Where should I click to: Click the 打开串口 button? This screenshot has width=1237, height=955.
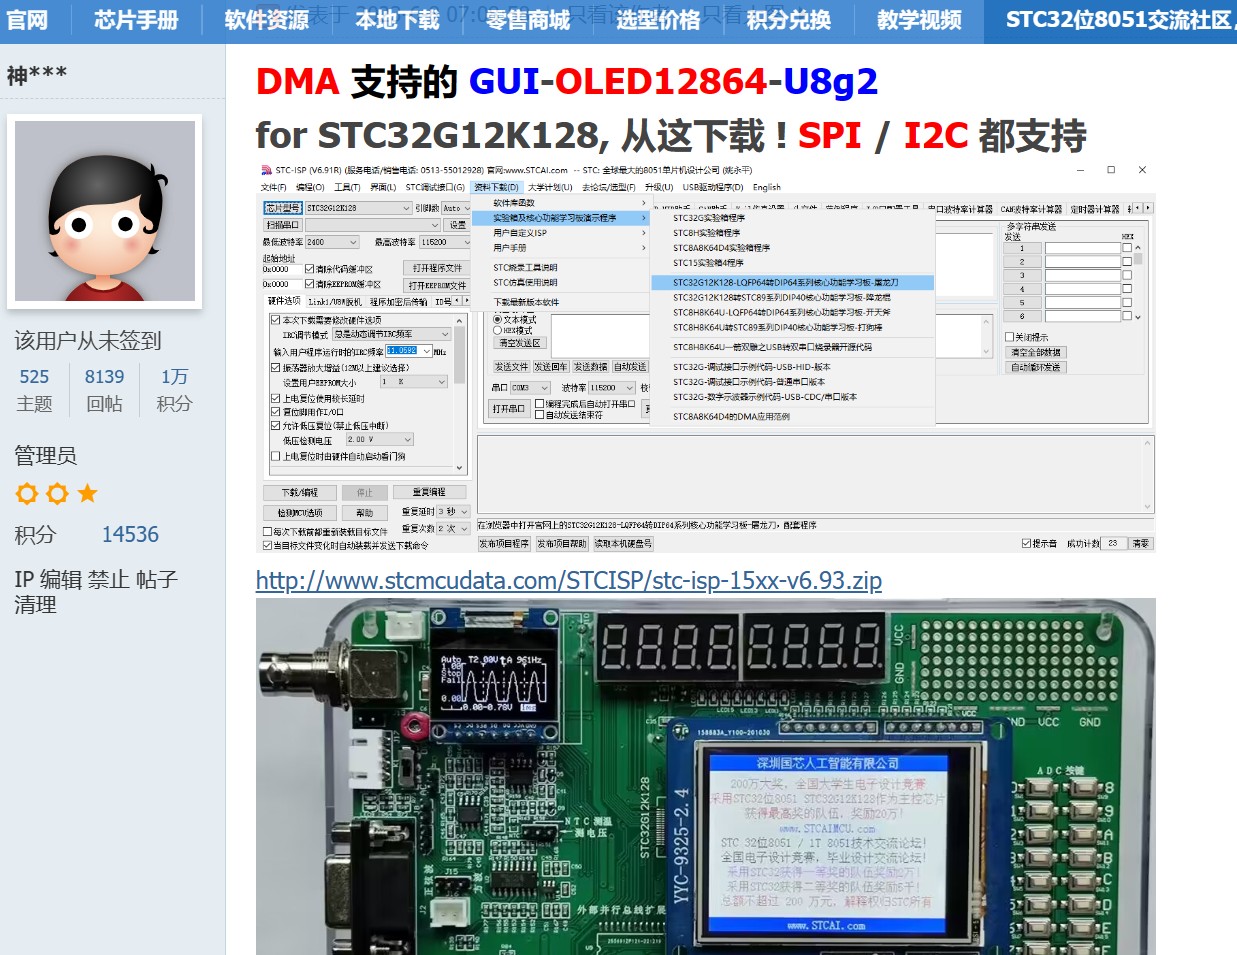(508, 408)
